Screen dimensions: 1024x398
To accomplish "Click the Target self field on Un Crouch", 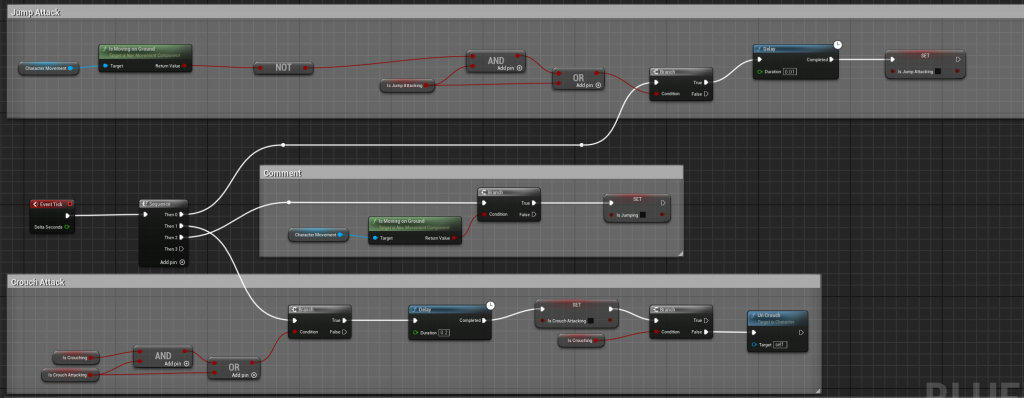I will click(780, 344).
